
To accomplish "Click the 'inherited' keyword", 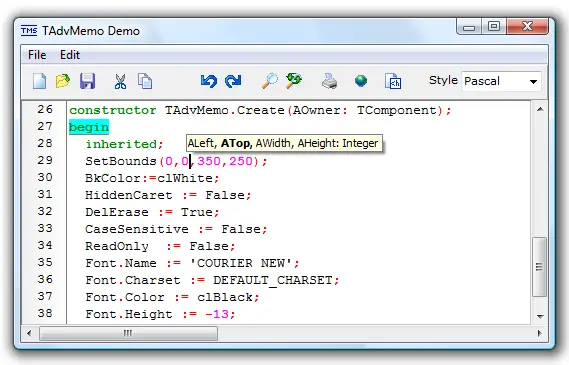I will (x=121, y=144).
